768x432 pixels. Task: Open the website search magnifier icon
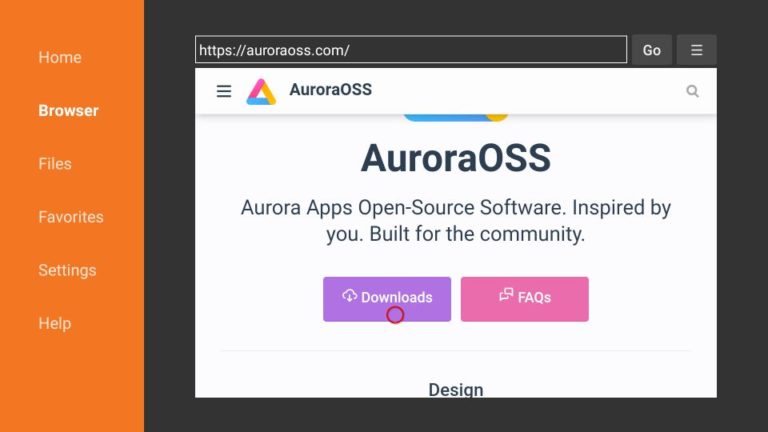tap(692, 91)
